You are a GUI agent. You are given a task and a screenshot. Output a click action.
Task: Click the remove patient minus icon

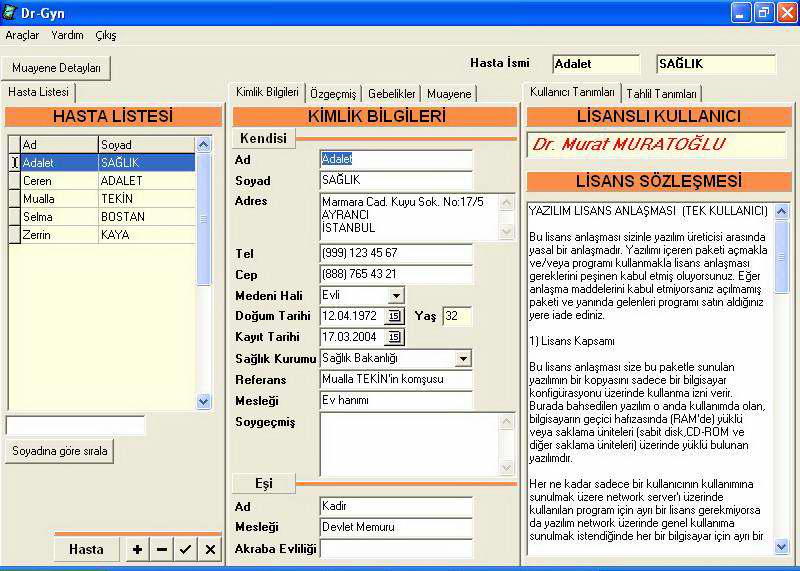[161, 549]
